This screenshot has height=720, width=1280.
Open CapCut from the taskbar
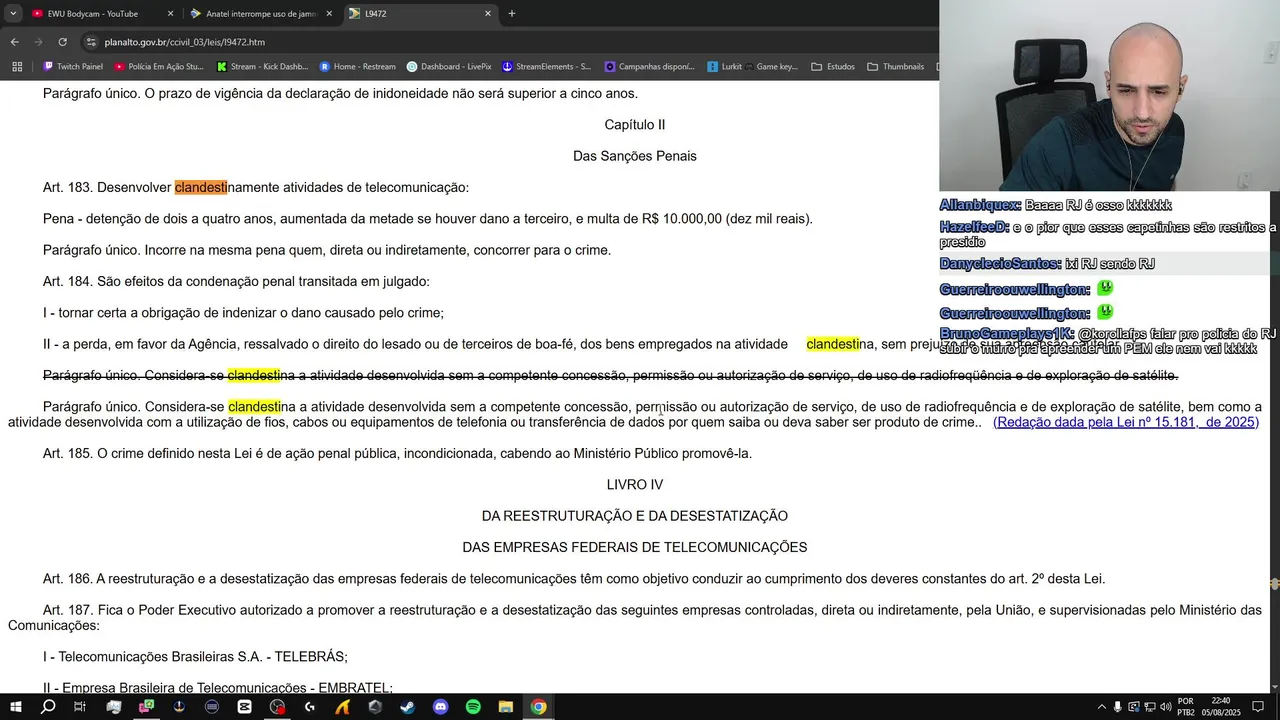point(245,706)
